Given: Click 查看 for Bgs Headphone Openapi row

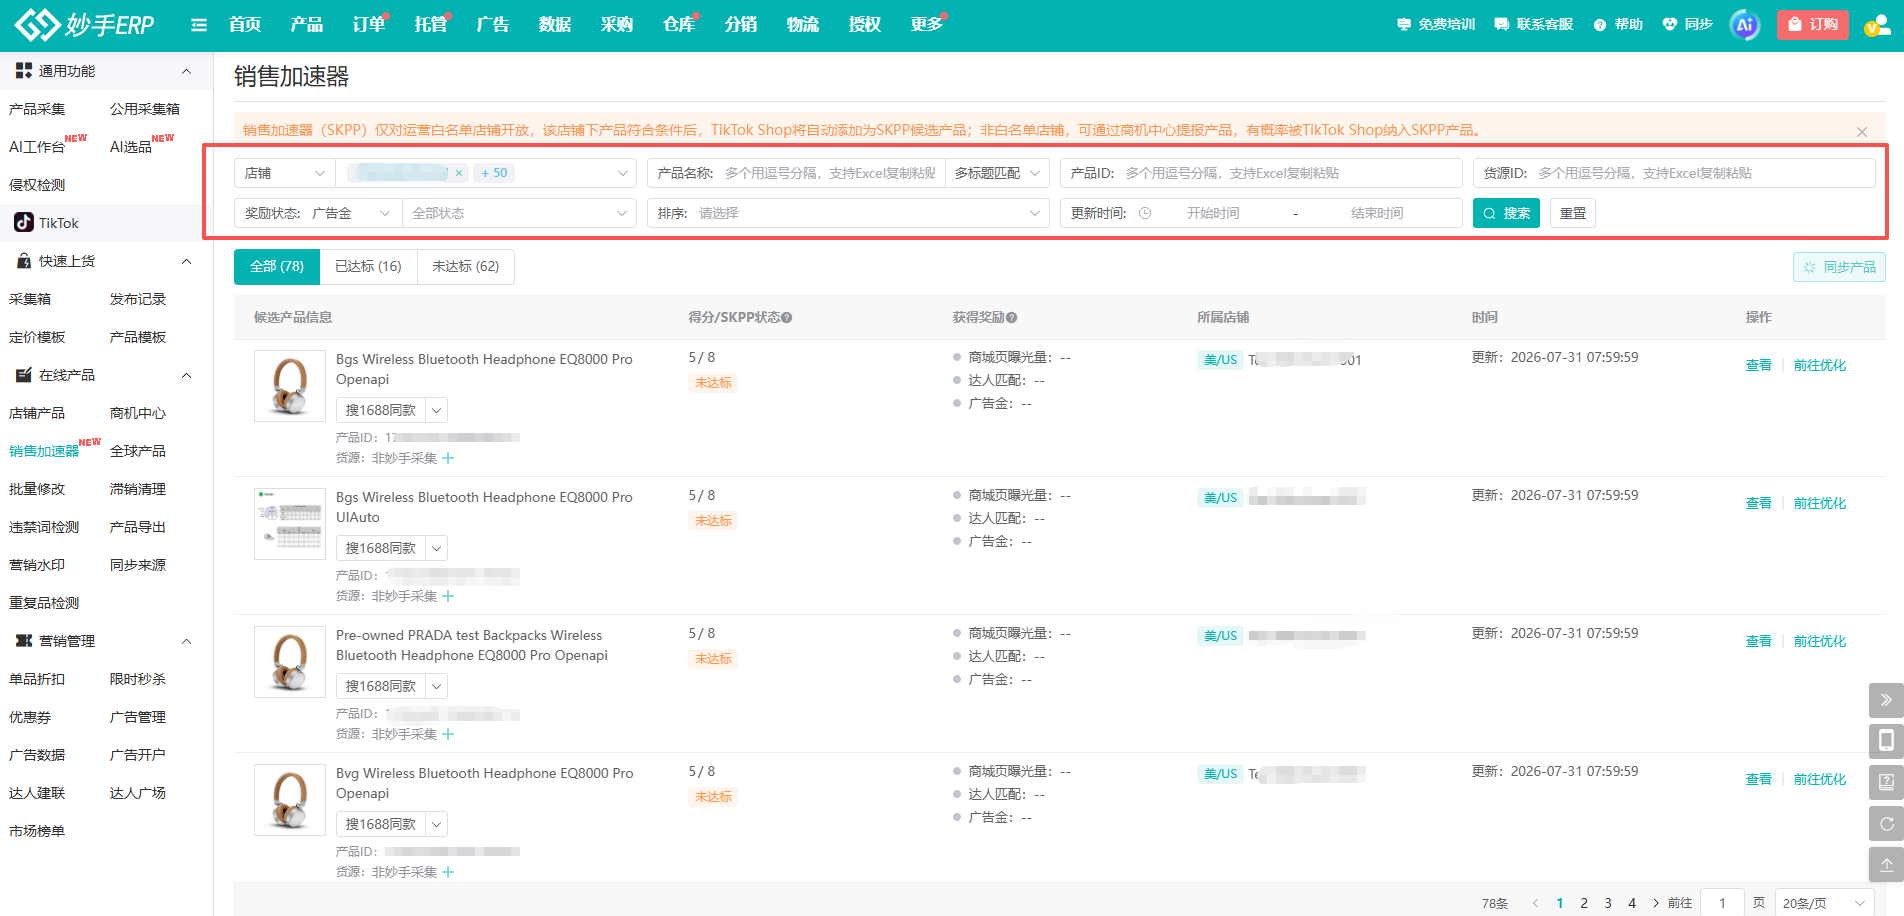Looking at the screenshot, I should (x=1758, y=365).
